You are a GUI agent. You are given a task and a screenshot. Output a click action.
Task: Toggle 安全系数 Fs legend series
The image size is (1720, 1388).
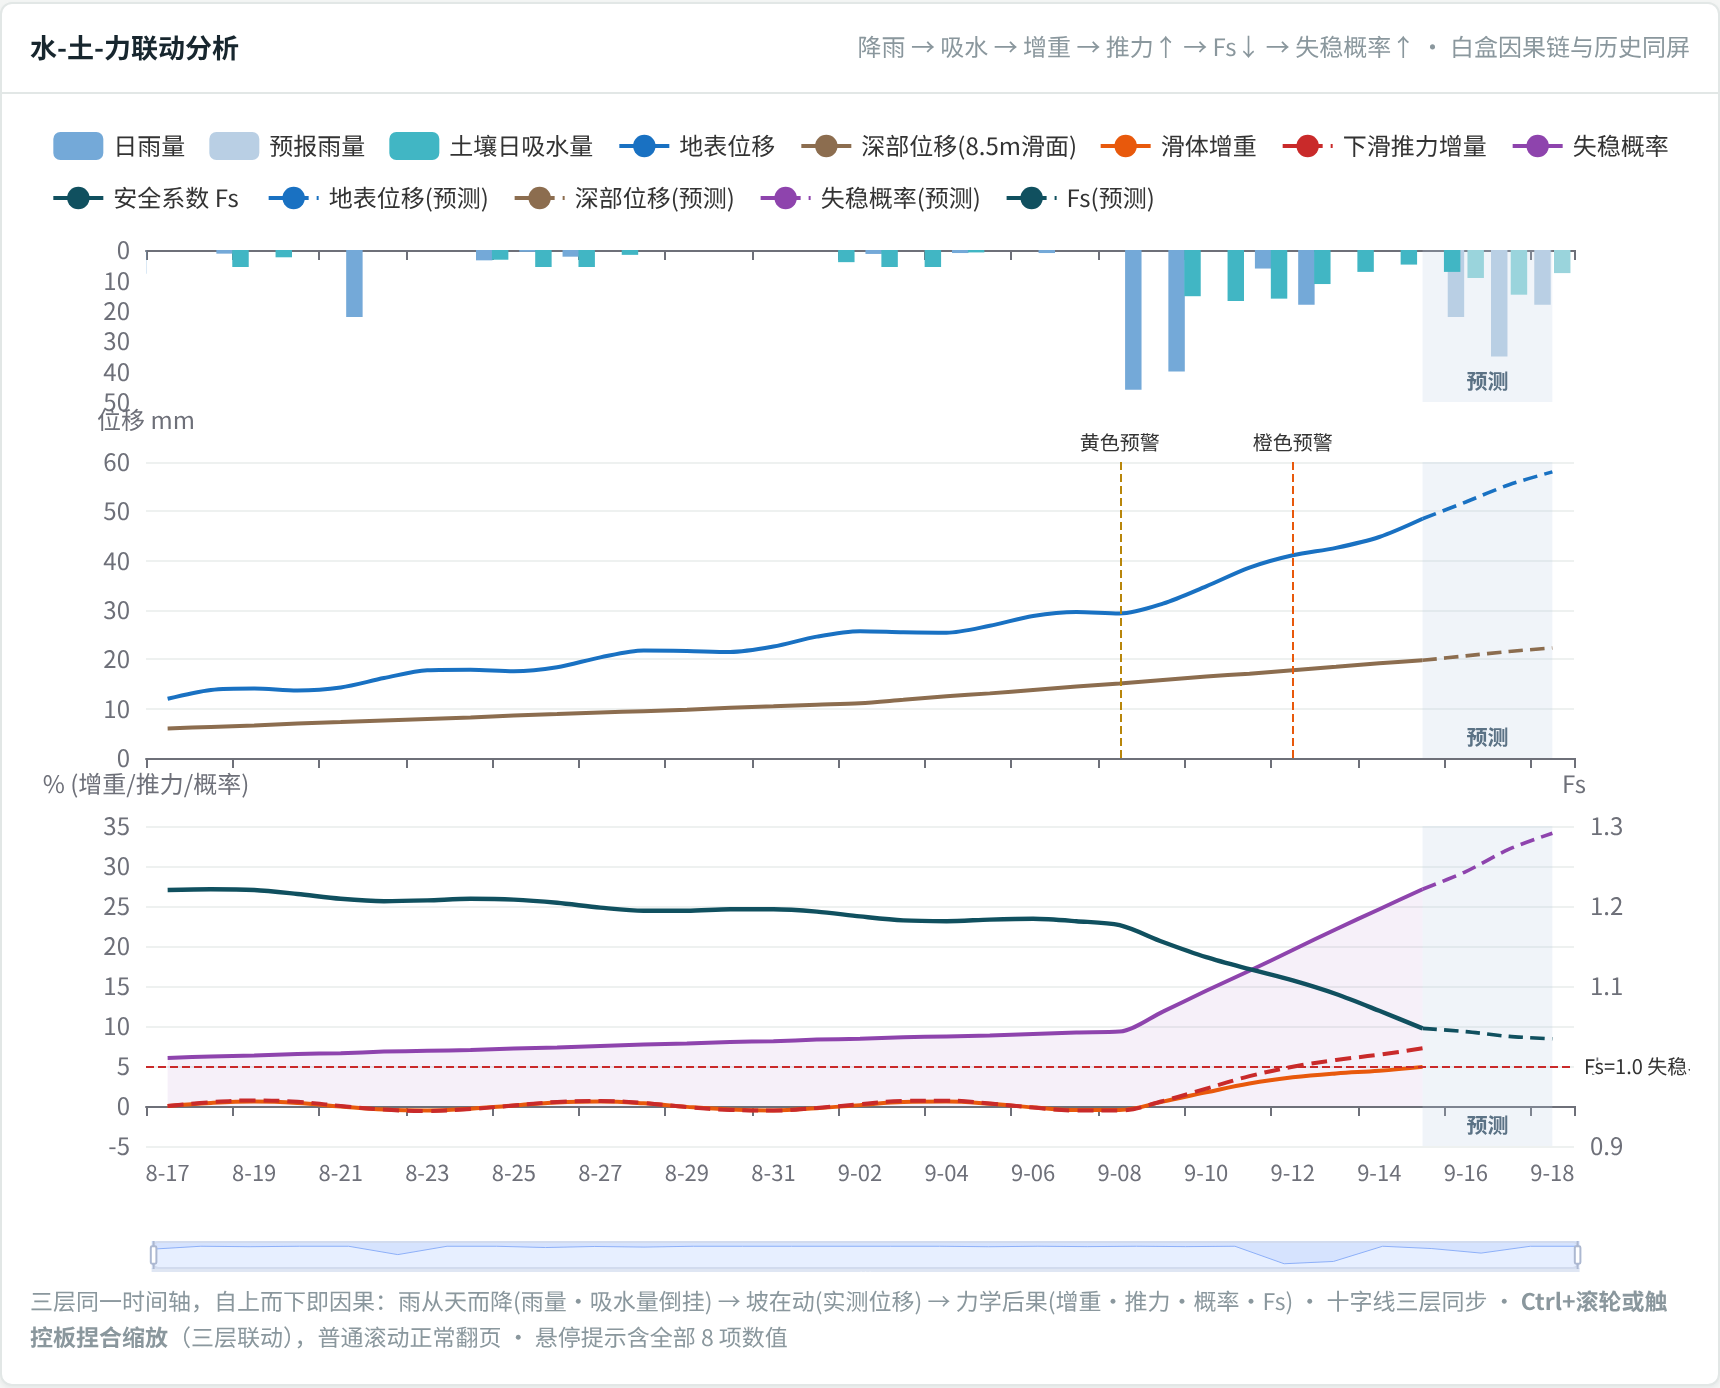tap(146, 198)
